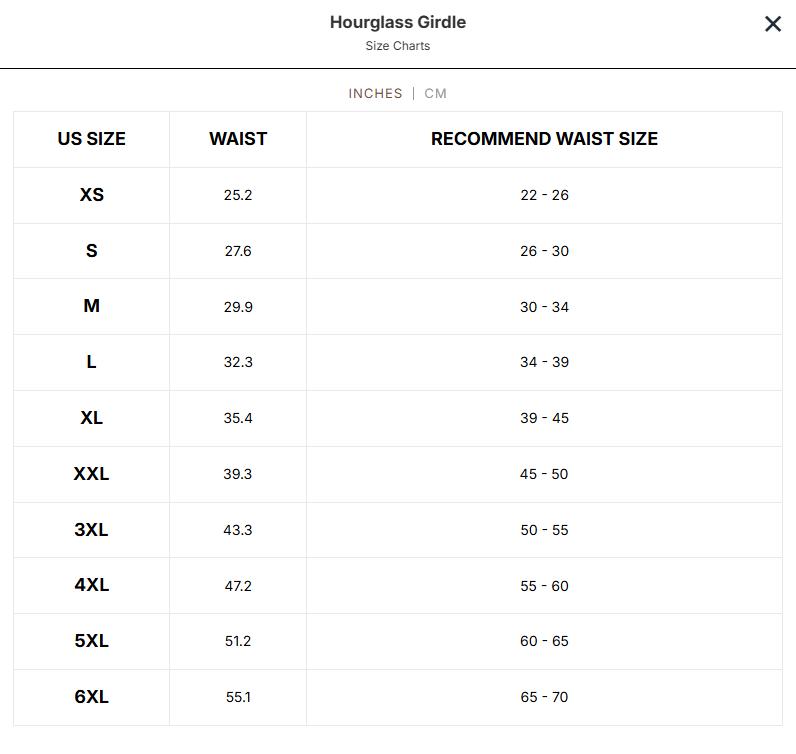This screenshot has height=754, width=796.
Task: Select the S size row label
Action: point(91,251)
